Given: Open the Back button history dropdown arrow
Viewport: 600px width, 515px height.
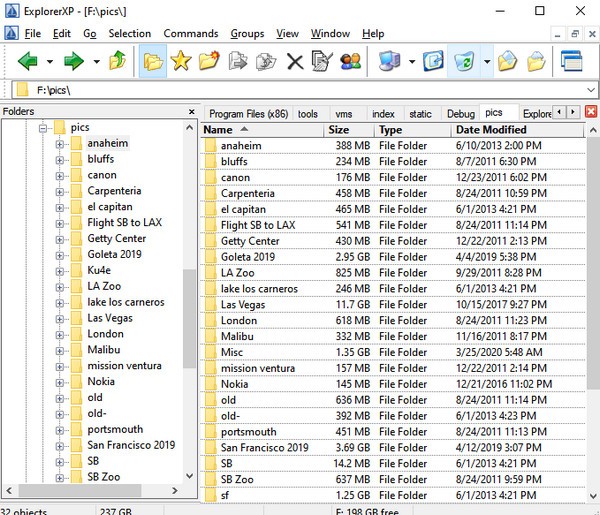Looking at the screenshot, I should 49,62.
